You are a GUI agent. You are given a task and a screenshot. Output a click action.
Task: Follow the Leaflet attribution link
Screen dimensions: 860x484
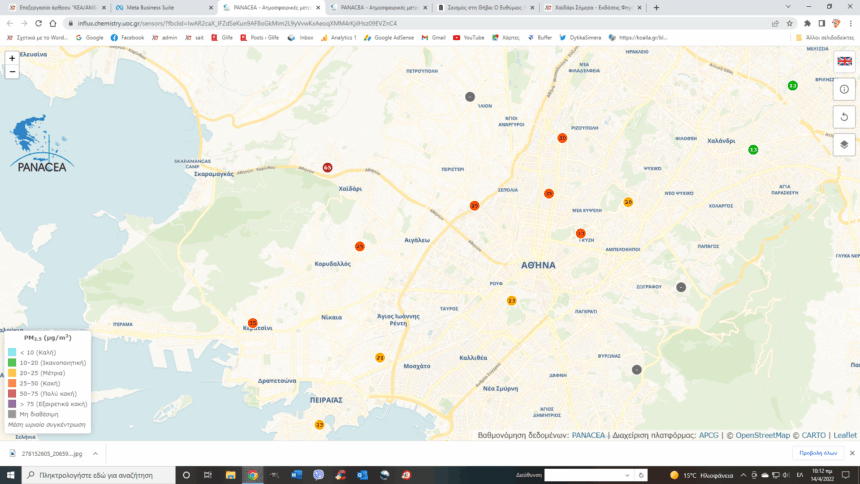[845, 435]
